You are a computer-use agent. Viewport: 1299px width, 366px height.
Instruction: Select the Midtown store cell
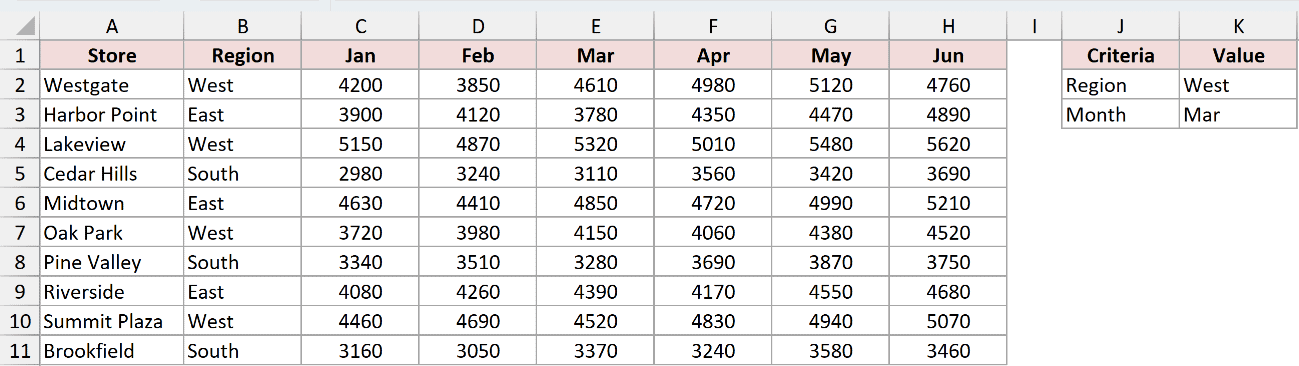[112, 203]
